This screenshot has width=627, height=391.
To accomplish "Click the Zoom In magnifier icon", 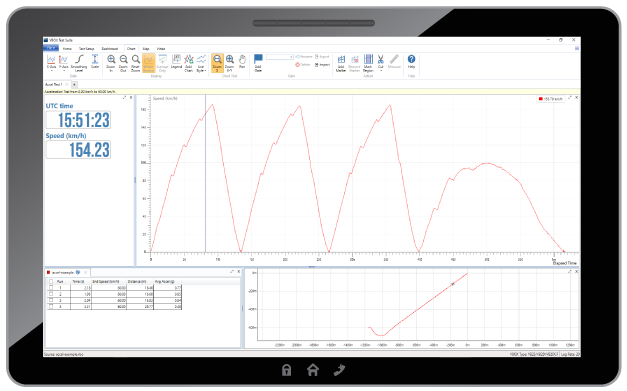I will [x=111, y=60].
